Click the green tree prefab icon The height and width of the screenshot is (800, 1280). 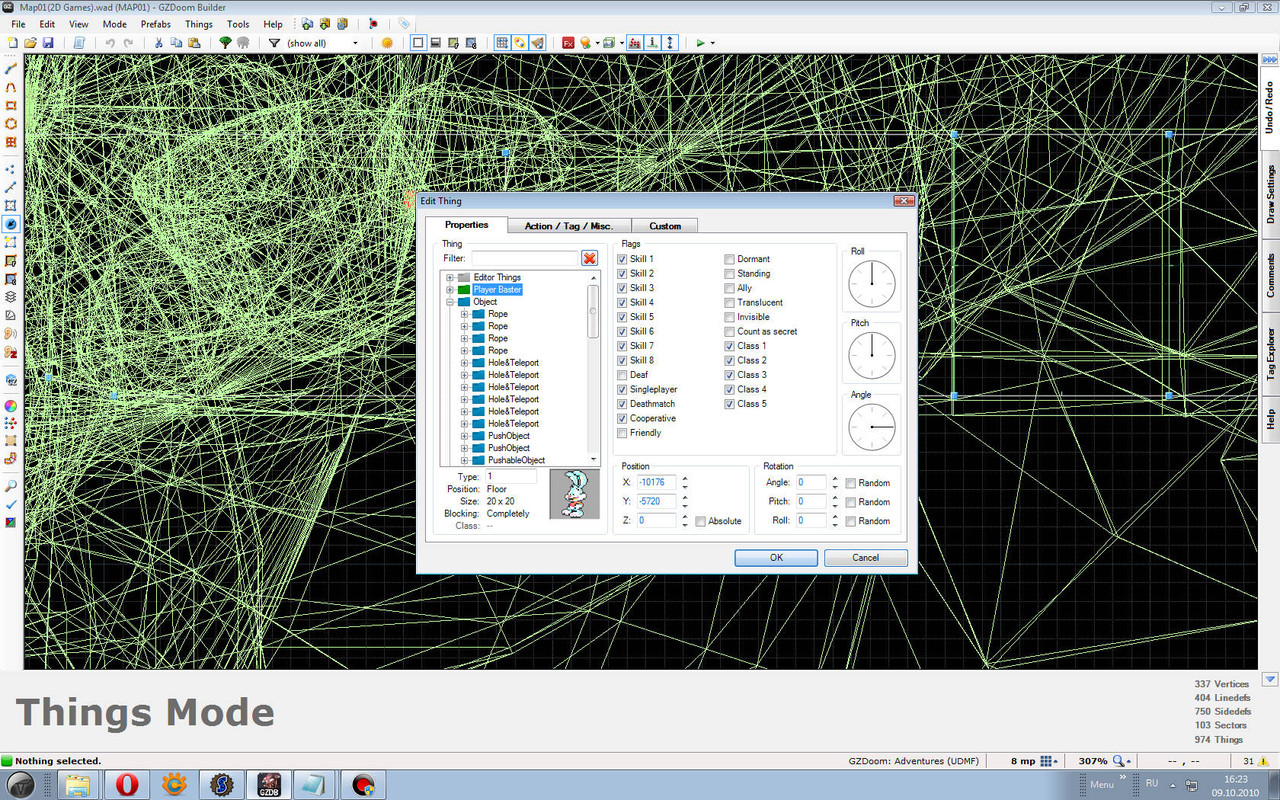coord(225,43)
